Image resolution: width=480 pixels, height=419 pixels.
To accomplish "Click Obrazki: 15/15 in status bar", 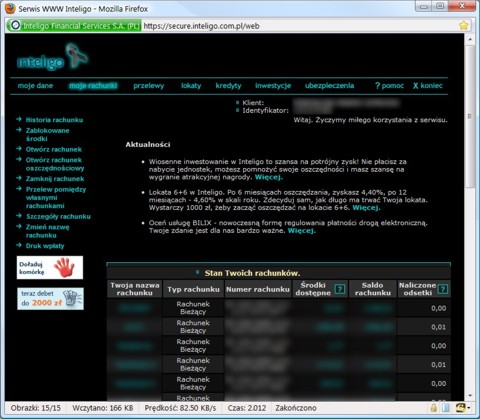I will point(36,408).
